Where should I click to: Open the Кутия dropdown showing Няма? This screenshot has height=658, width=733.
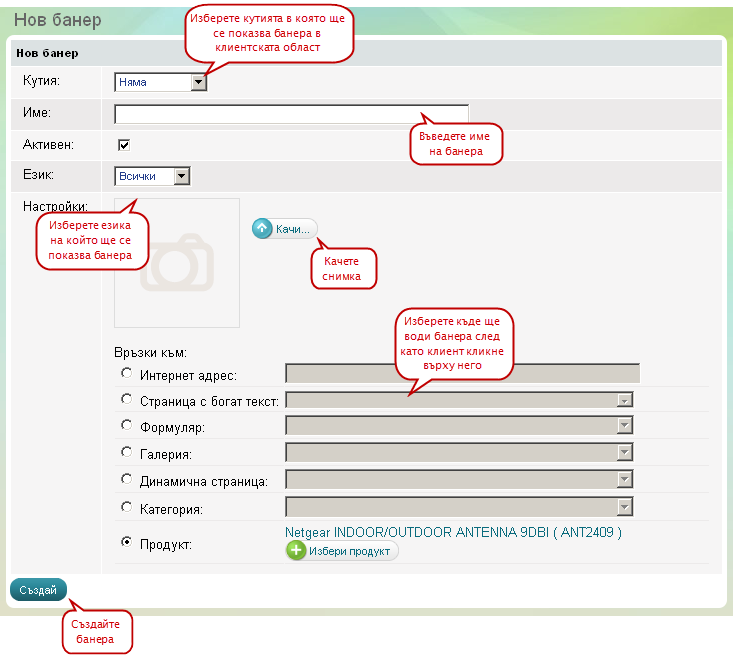pyautogui.click(x=161, y=82)
